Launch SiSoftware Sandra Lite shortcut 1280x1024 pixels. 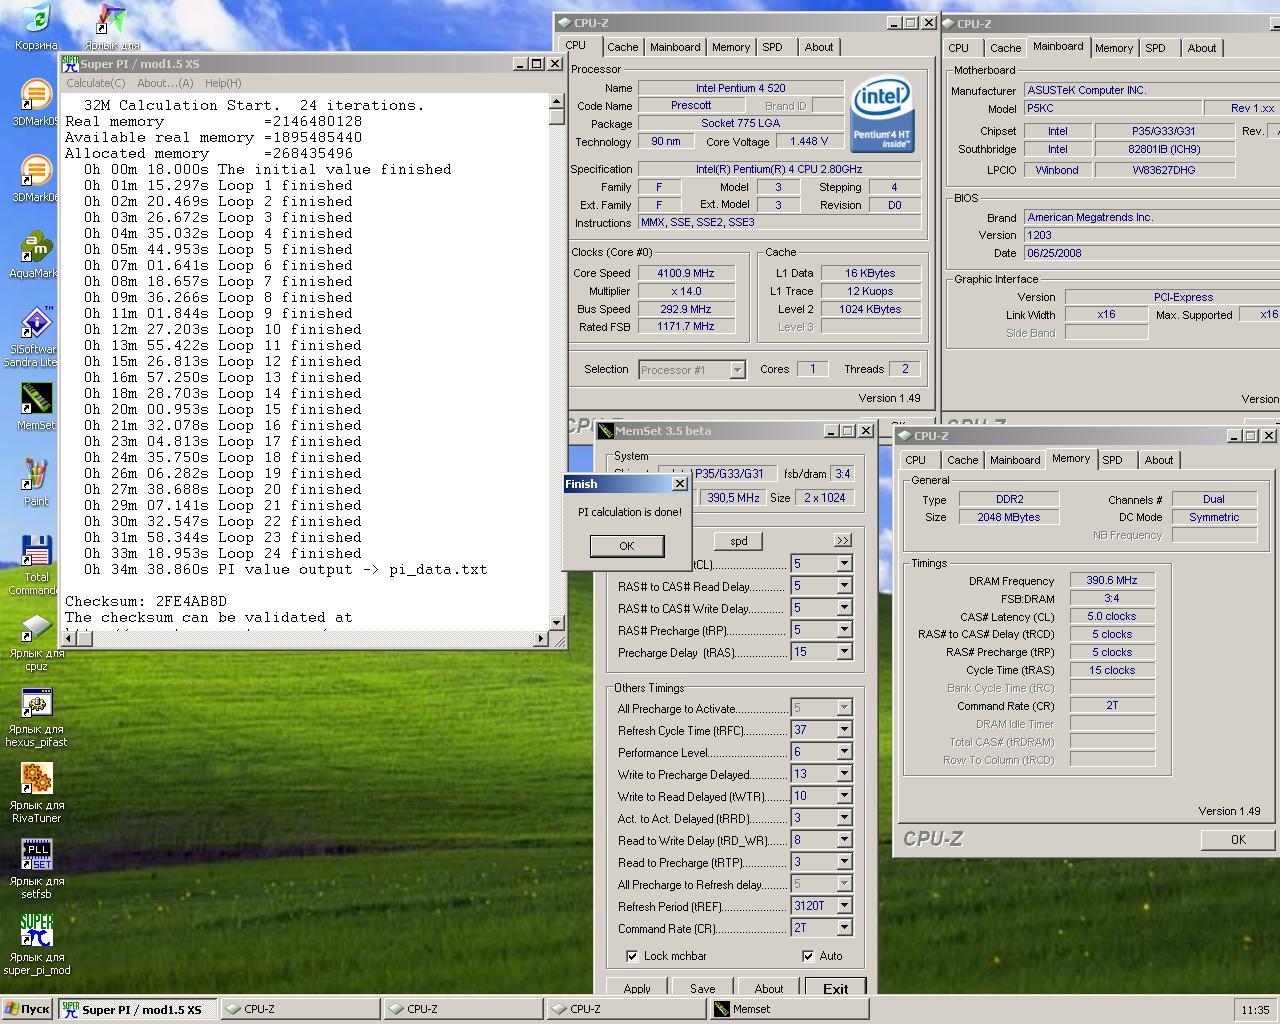point(36,323)
